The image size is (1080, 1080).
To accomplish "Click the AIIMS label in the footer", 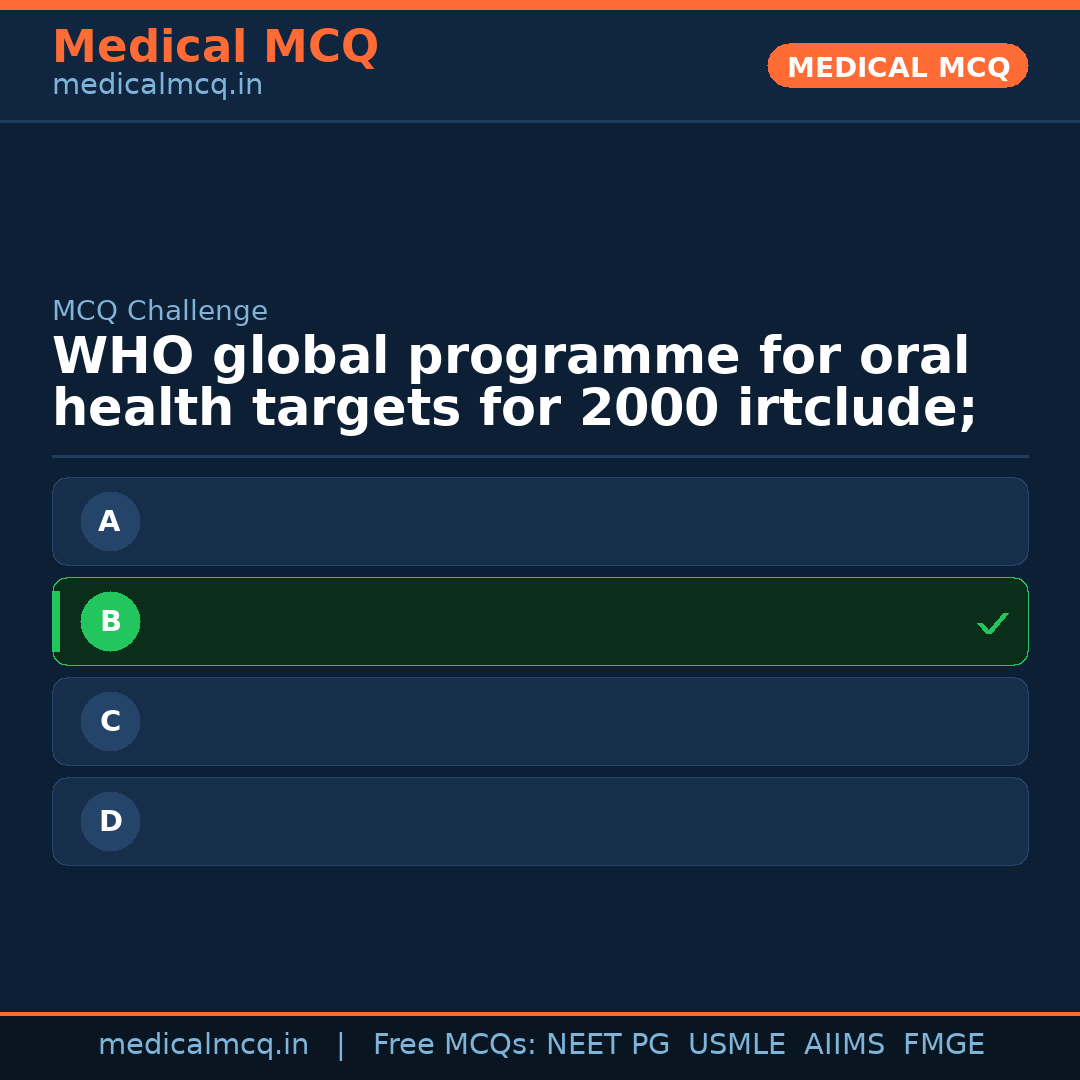I will (x=844, y=1045).
